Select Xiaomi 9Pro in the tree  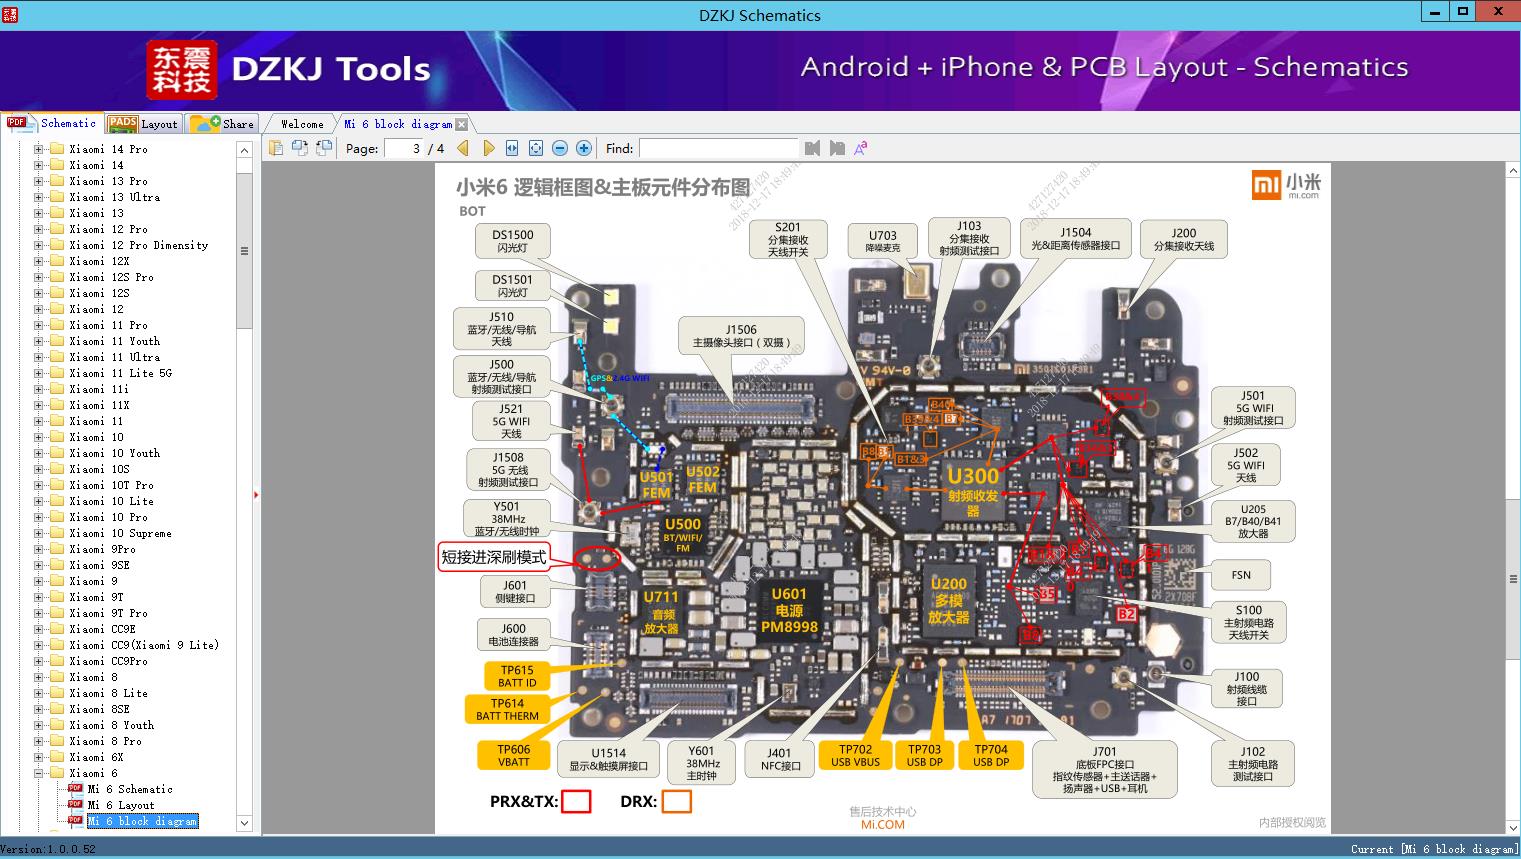(102, 549)
